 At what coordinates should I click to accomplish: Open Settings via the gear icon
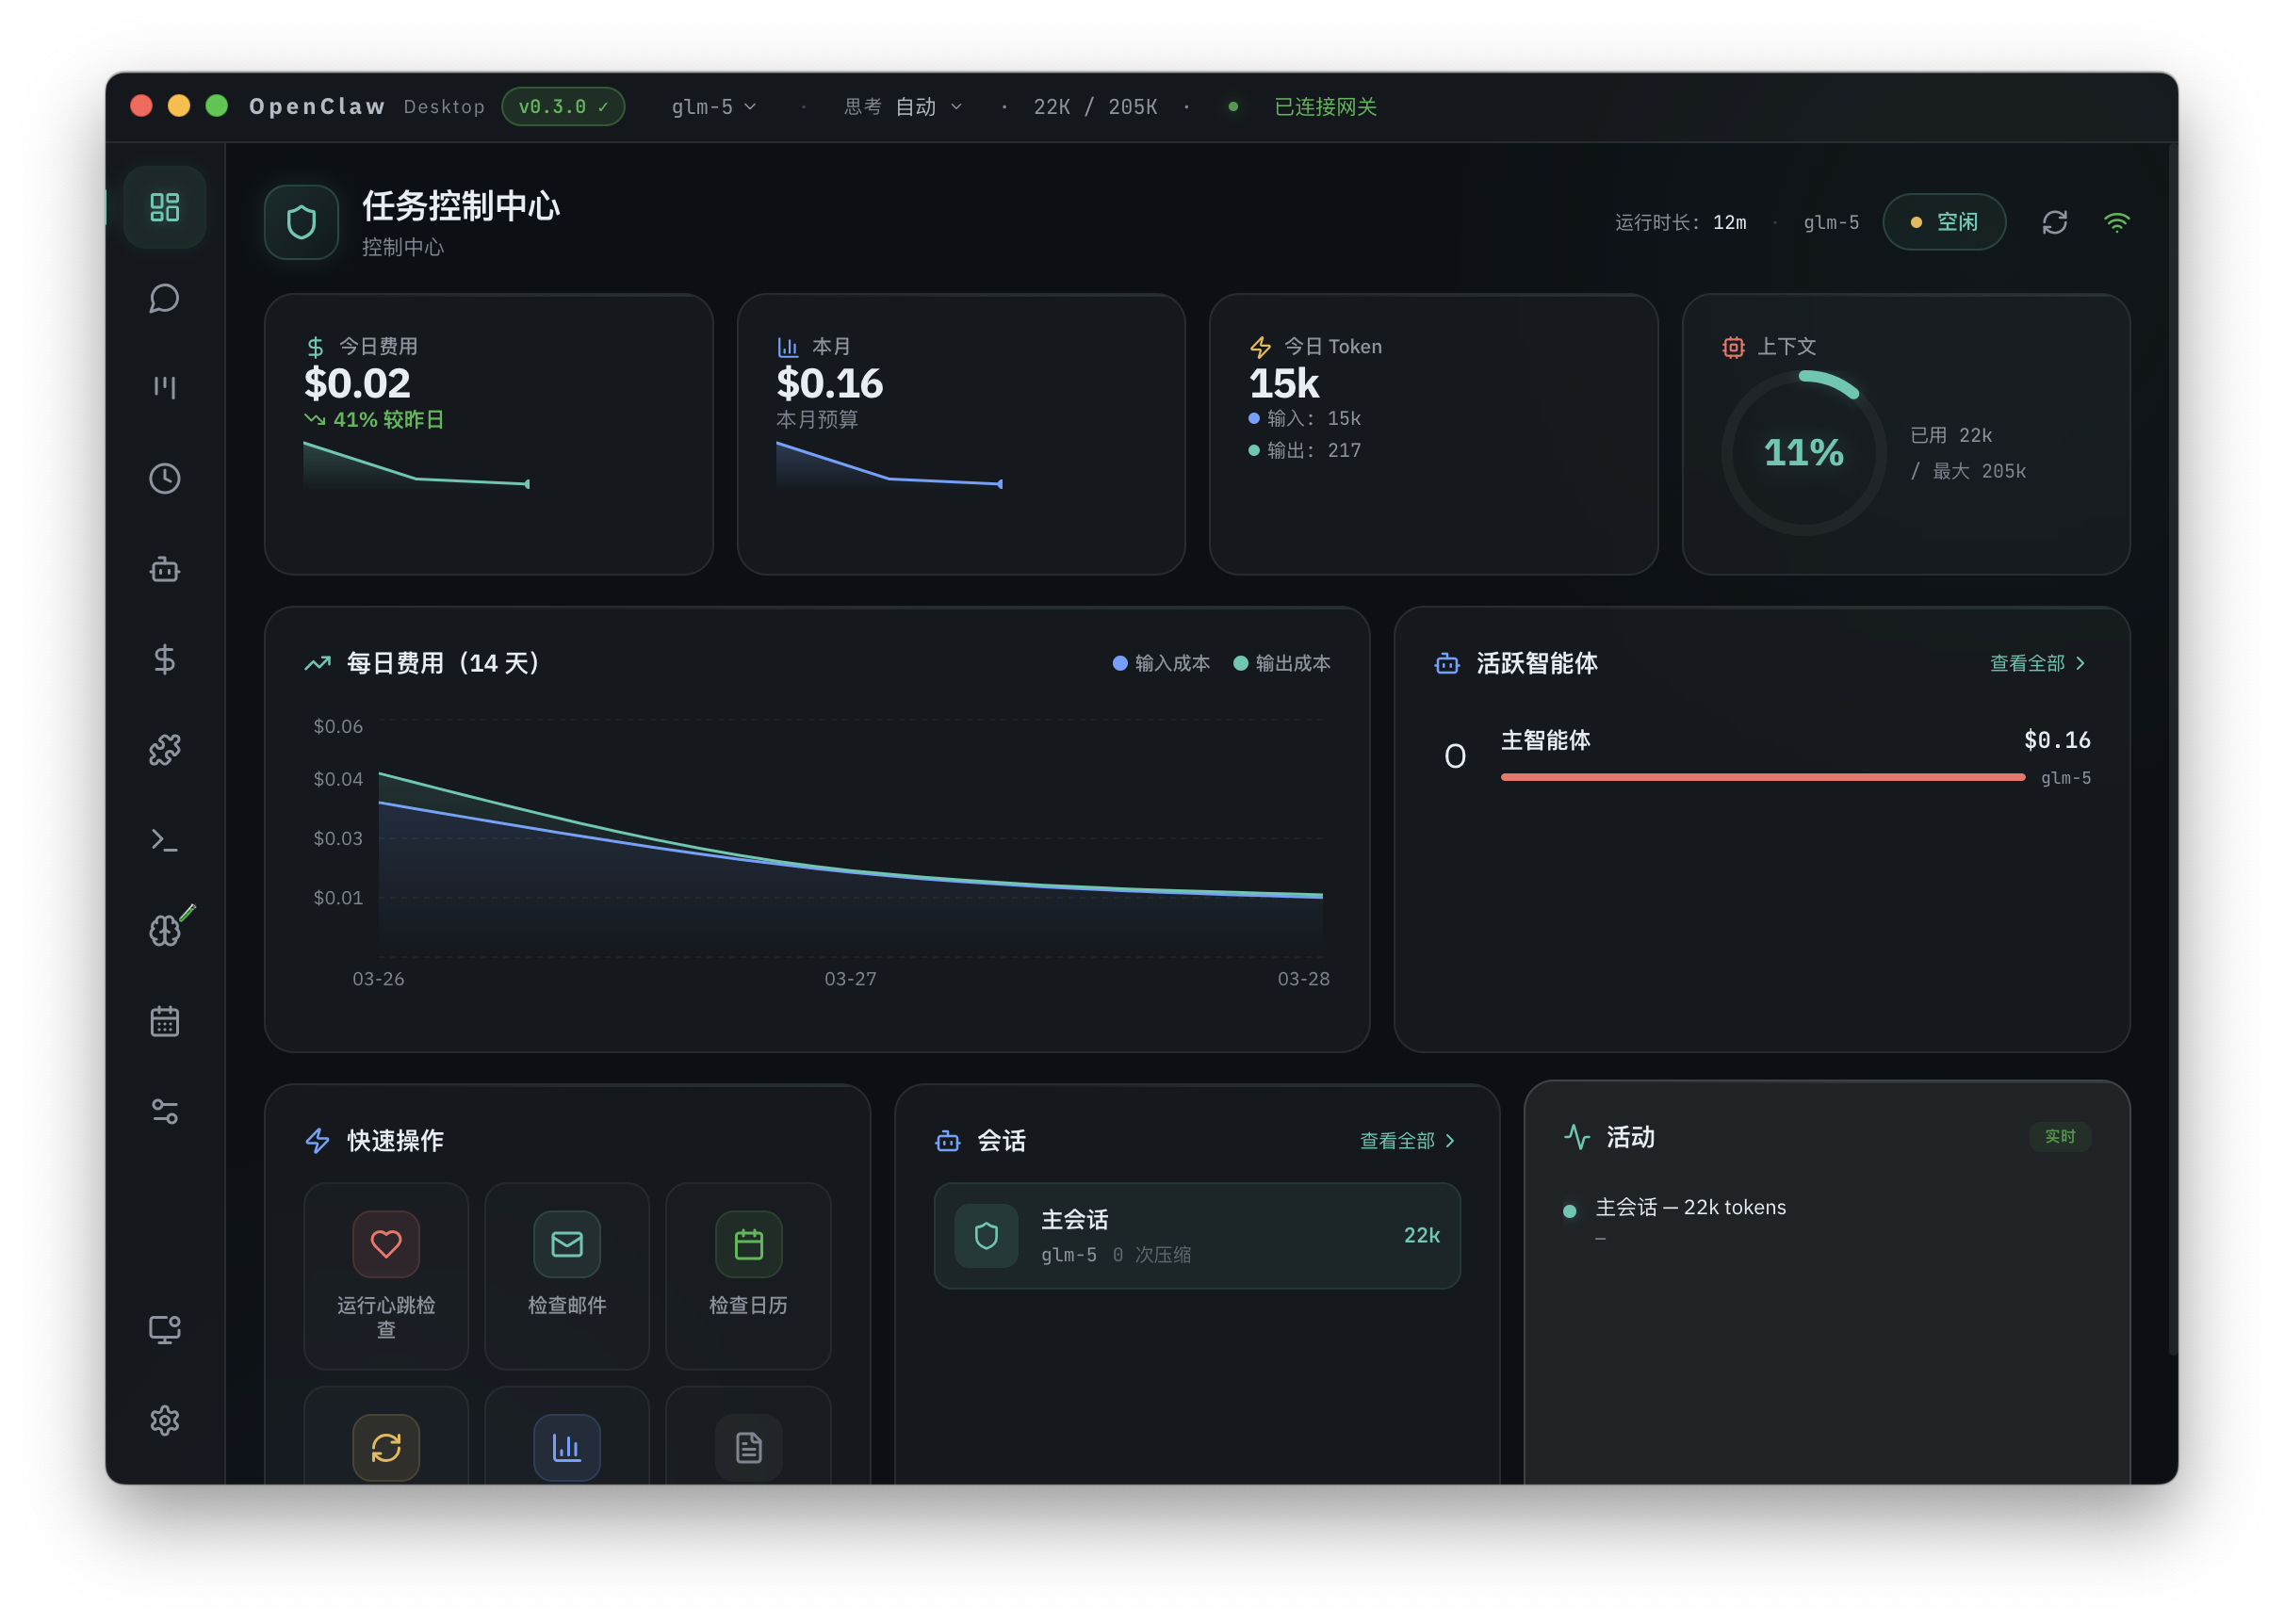click(165, 1420)
